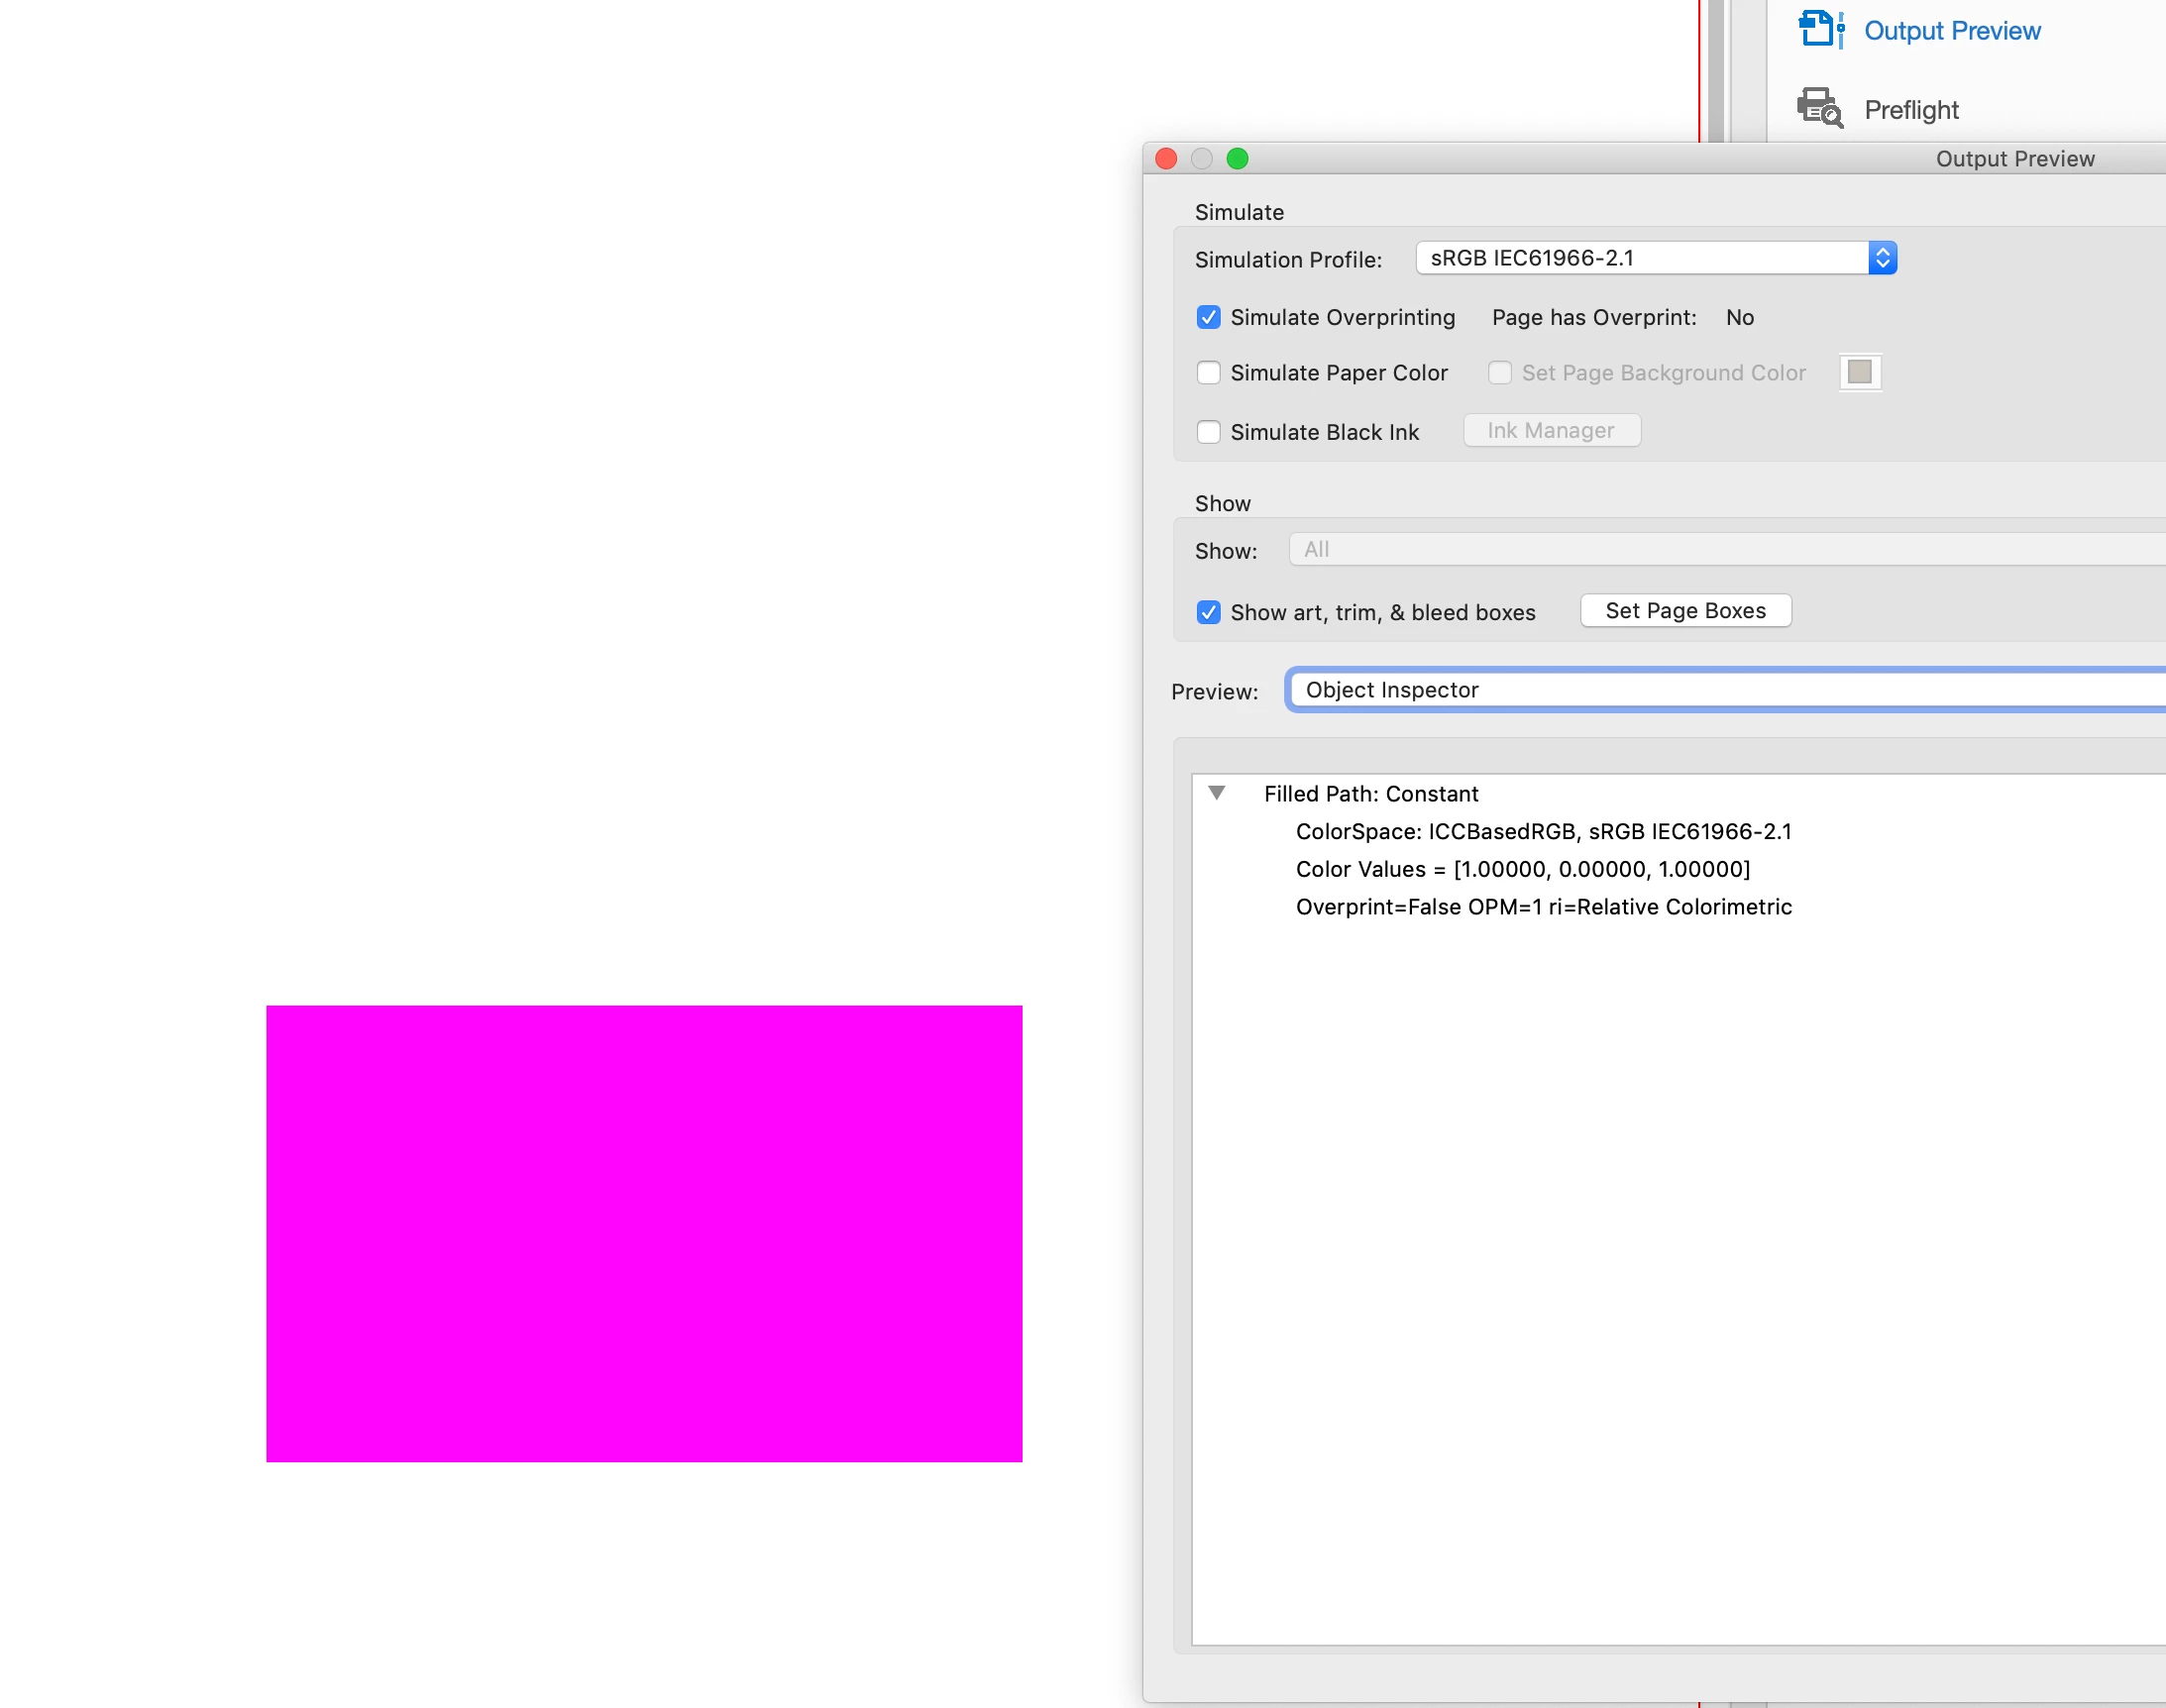Image resolution: width=2166 pixels, height=1708 pixels.
Task: Zoom the dialog with green button
Action: [x=1237, y=159]
